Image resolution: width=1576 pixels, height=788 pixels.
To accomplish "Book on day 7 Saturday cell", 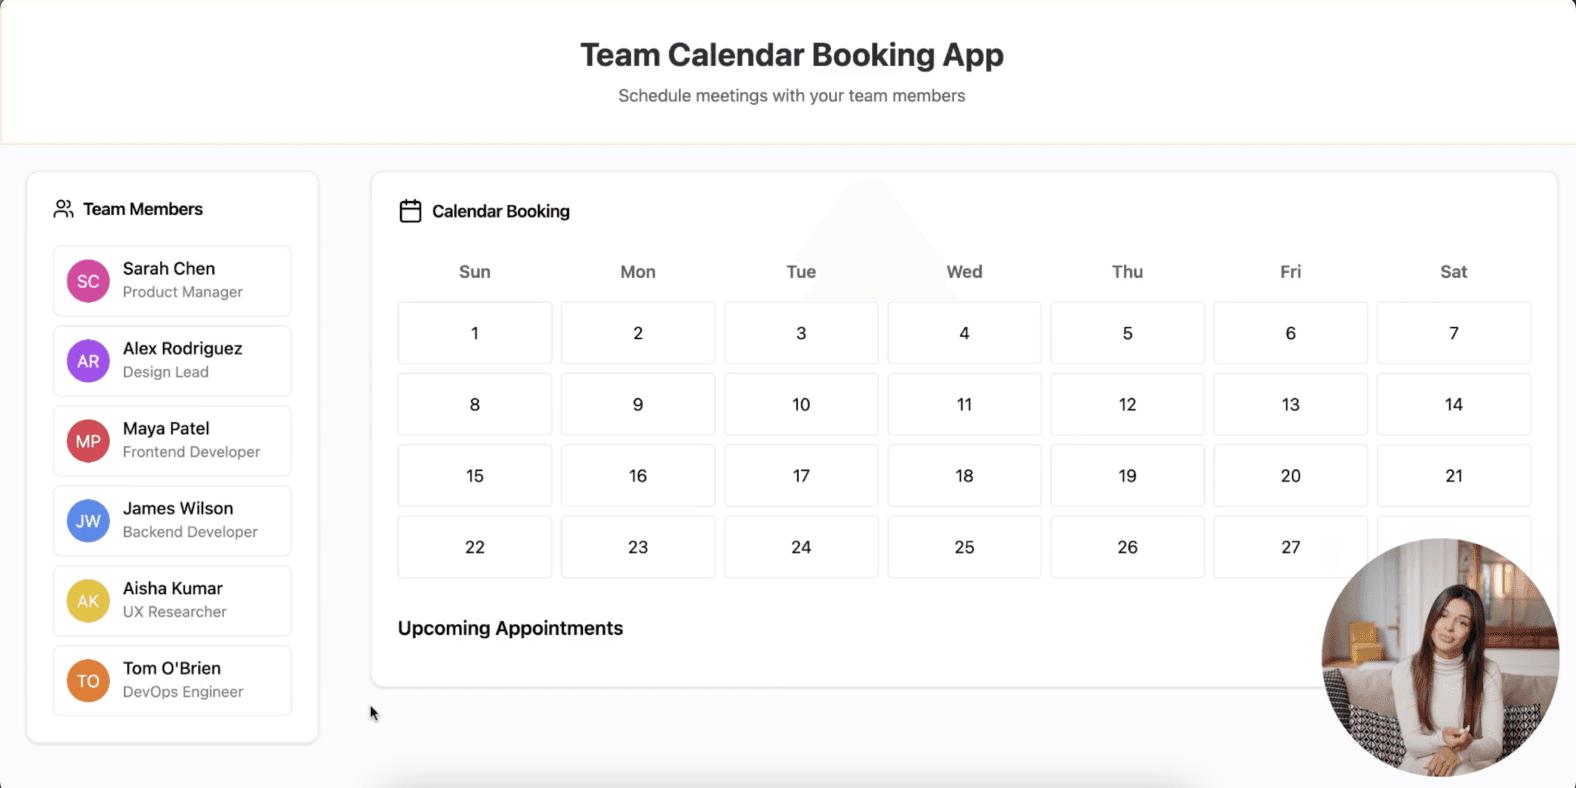I will (1454, 333).
